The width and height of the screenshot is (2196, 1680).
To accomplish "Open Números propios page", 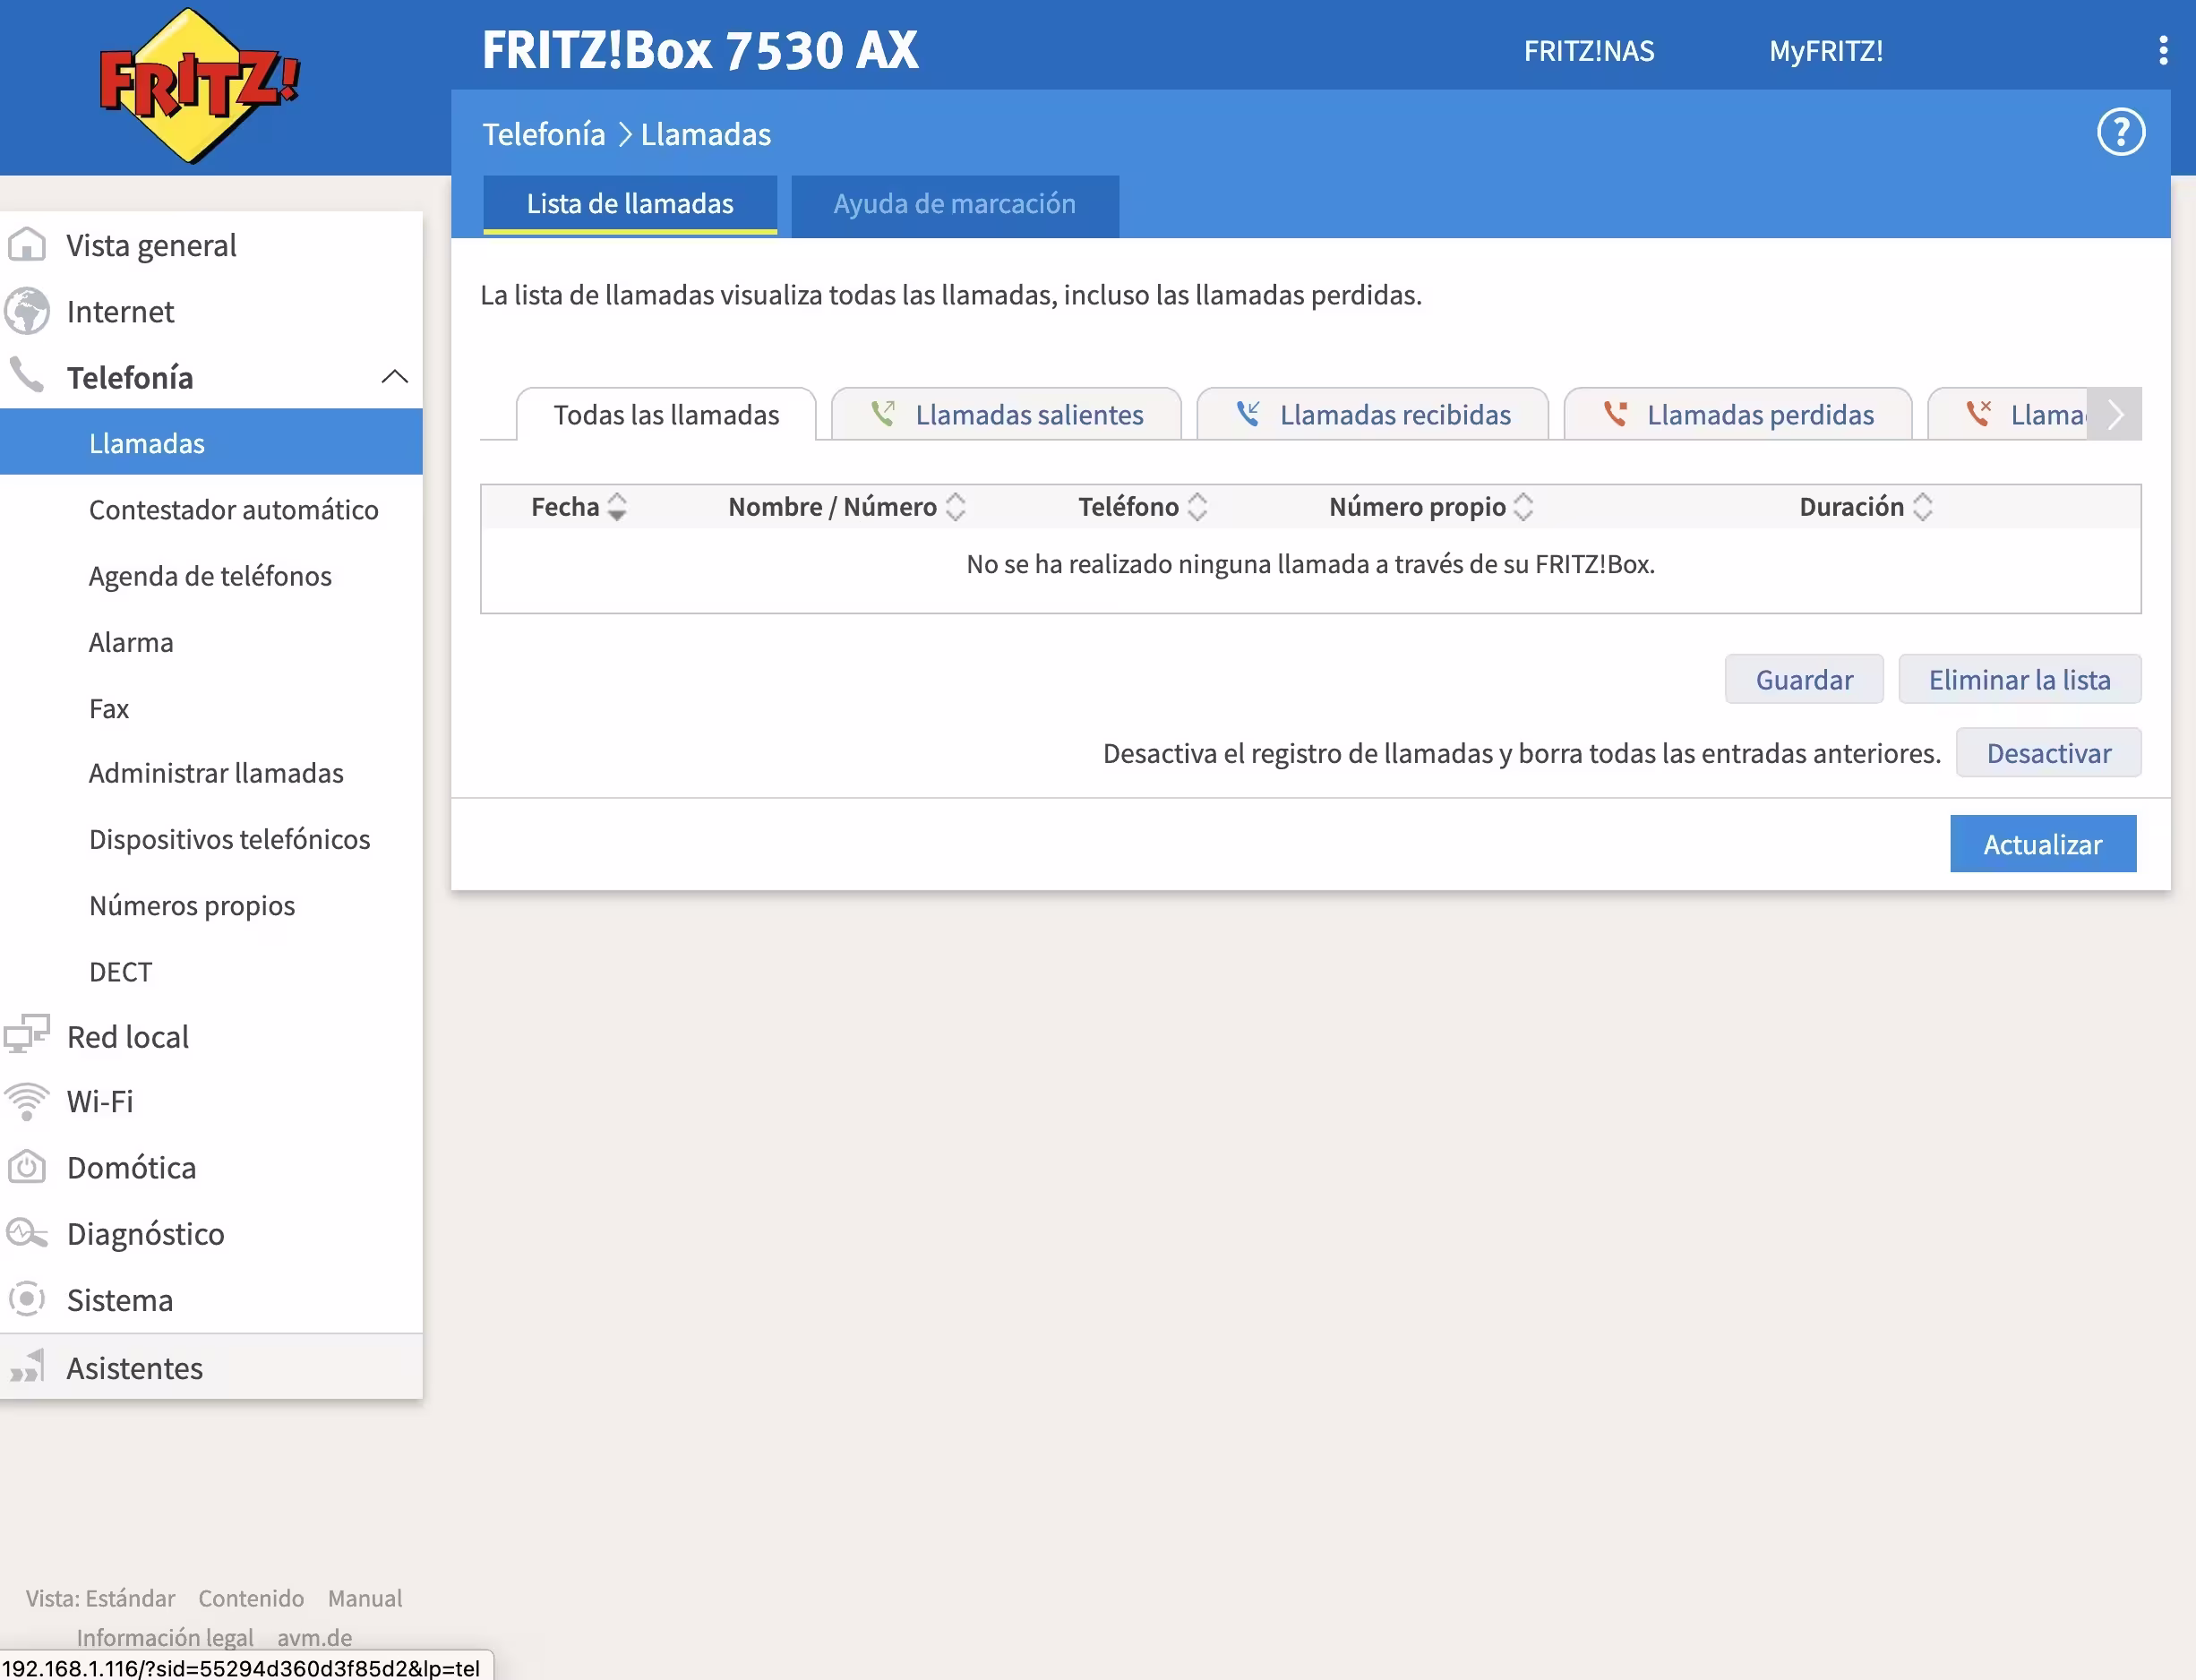I will 192,905.
